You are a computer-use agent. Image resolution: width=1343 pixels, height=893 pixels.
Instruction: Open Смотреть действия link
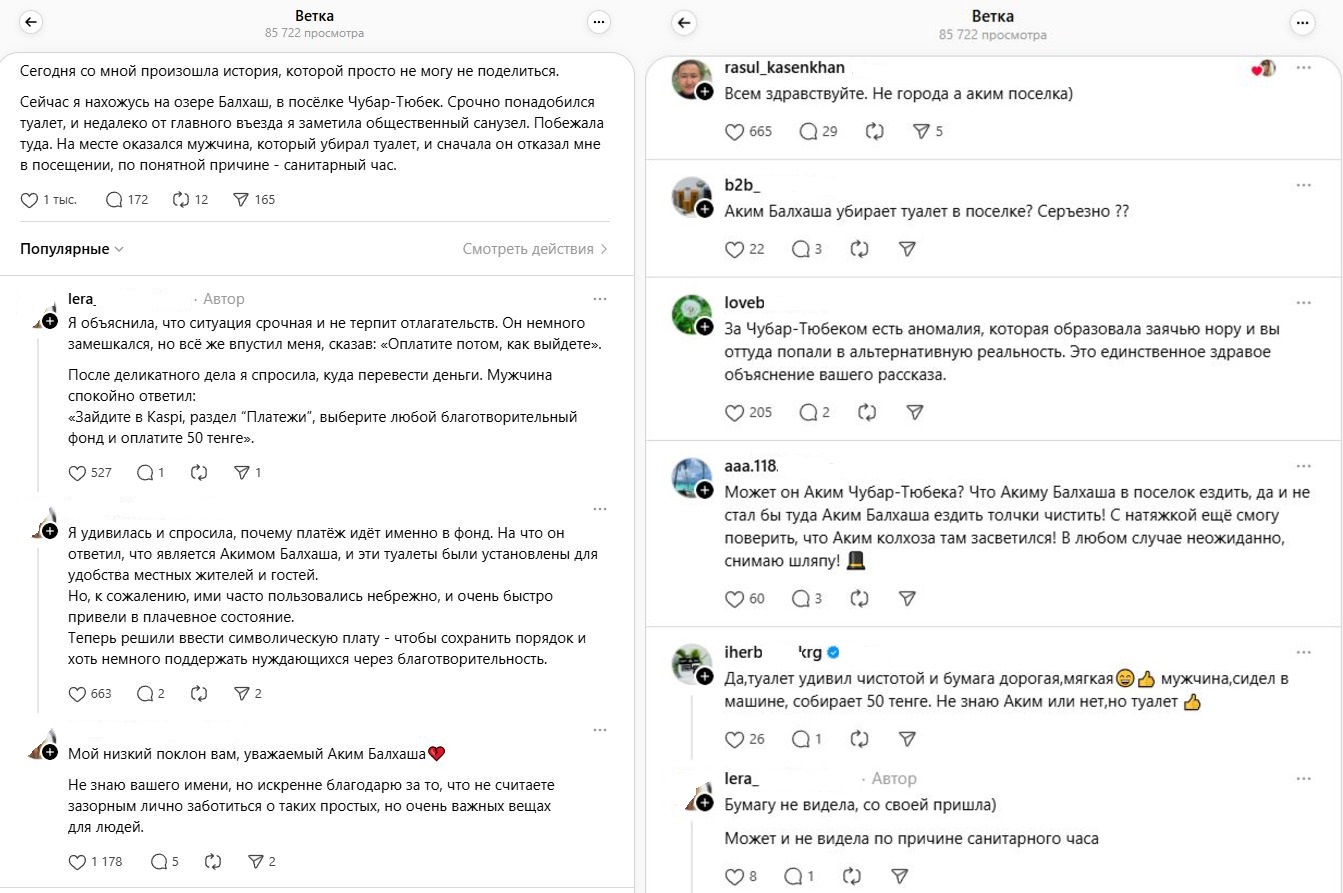tap(535, 249)
